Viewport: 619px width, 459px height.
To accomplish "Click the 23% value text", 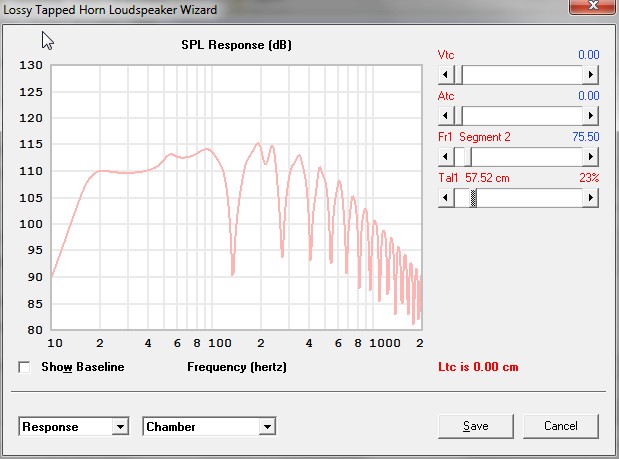I will tap(589, 178).
